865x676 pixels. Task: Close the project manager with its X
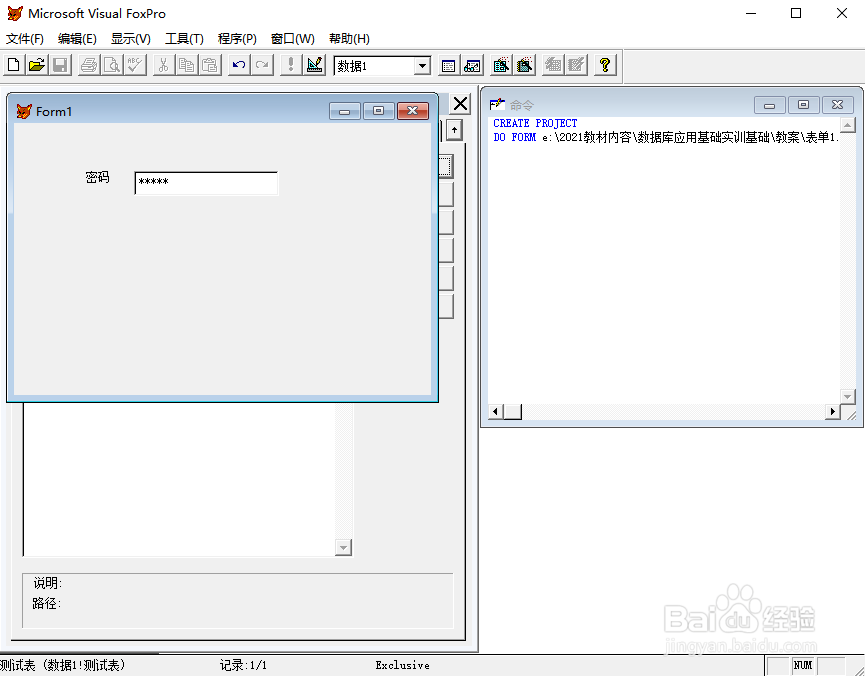click(x=460, y=104)
